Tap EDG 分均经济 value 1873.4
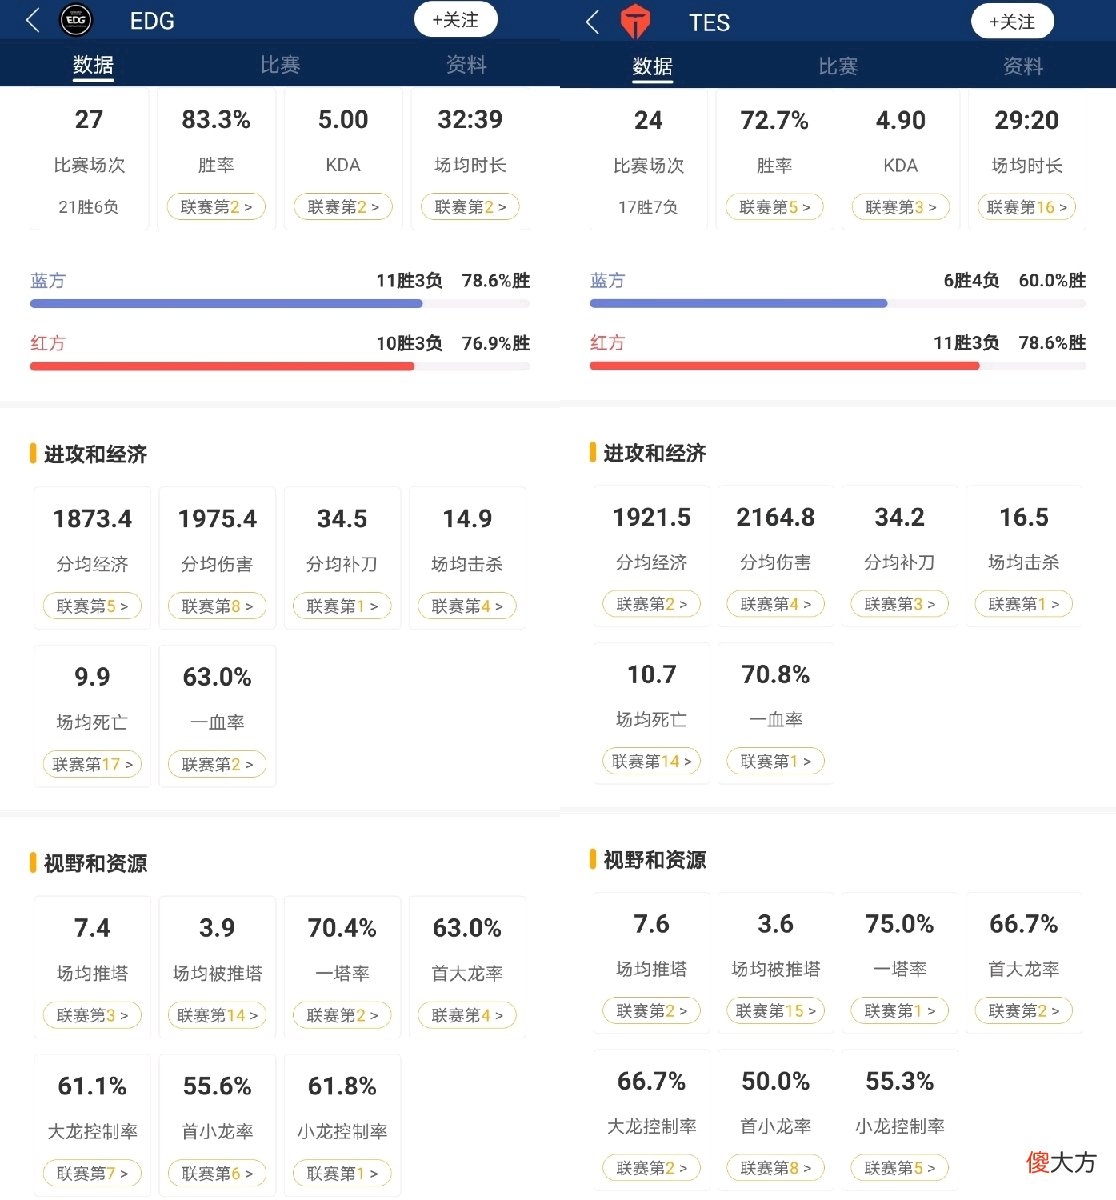Viewport: 1116px width, 1200px height. click(92, 519)
